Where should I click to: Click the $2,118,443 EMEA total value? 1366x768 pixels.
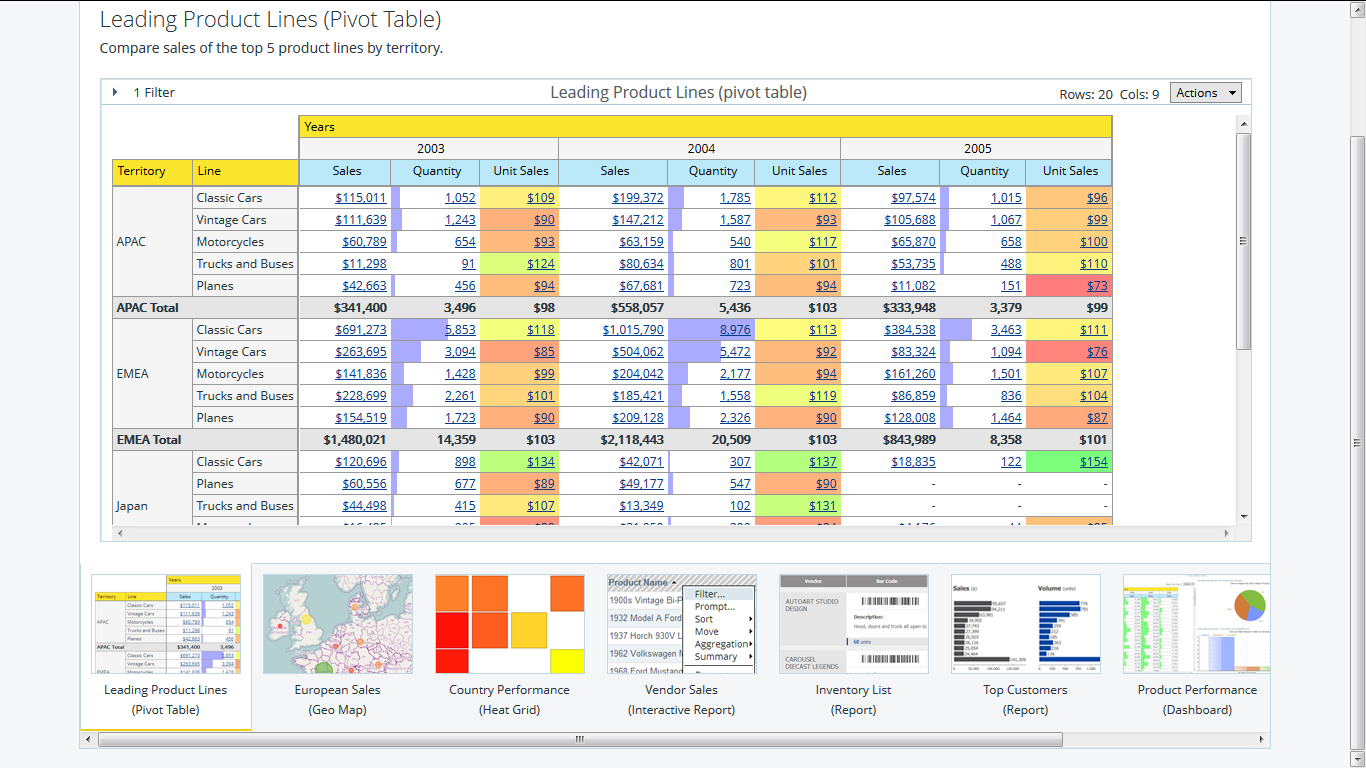point(633,440)
